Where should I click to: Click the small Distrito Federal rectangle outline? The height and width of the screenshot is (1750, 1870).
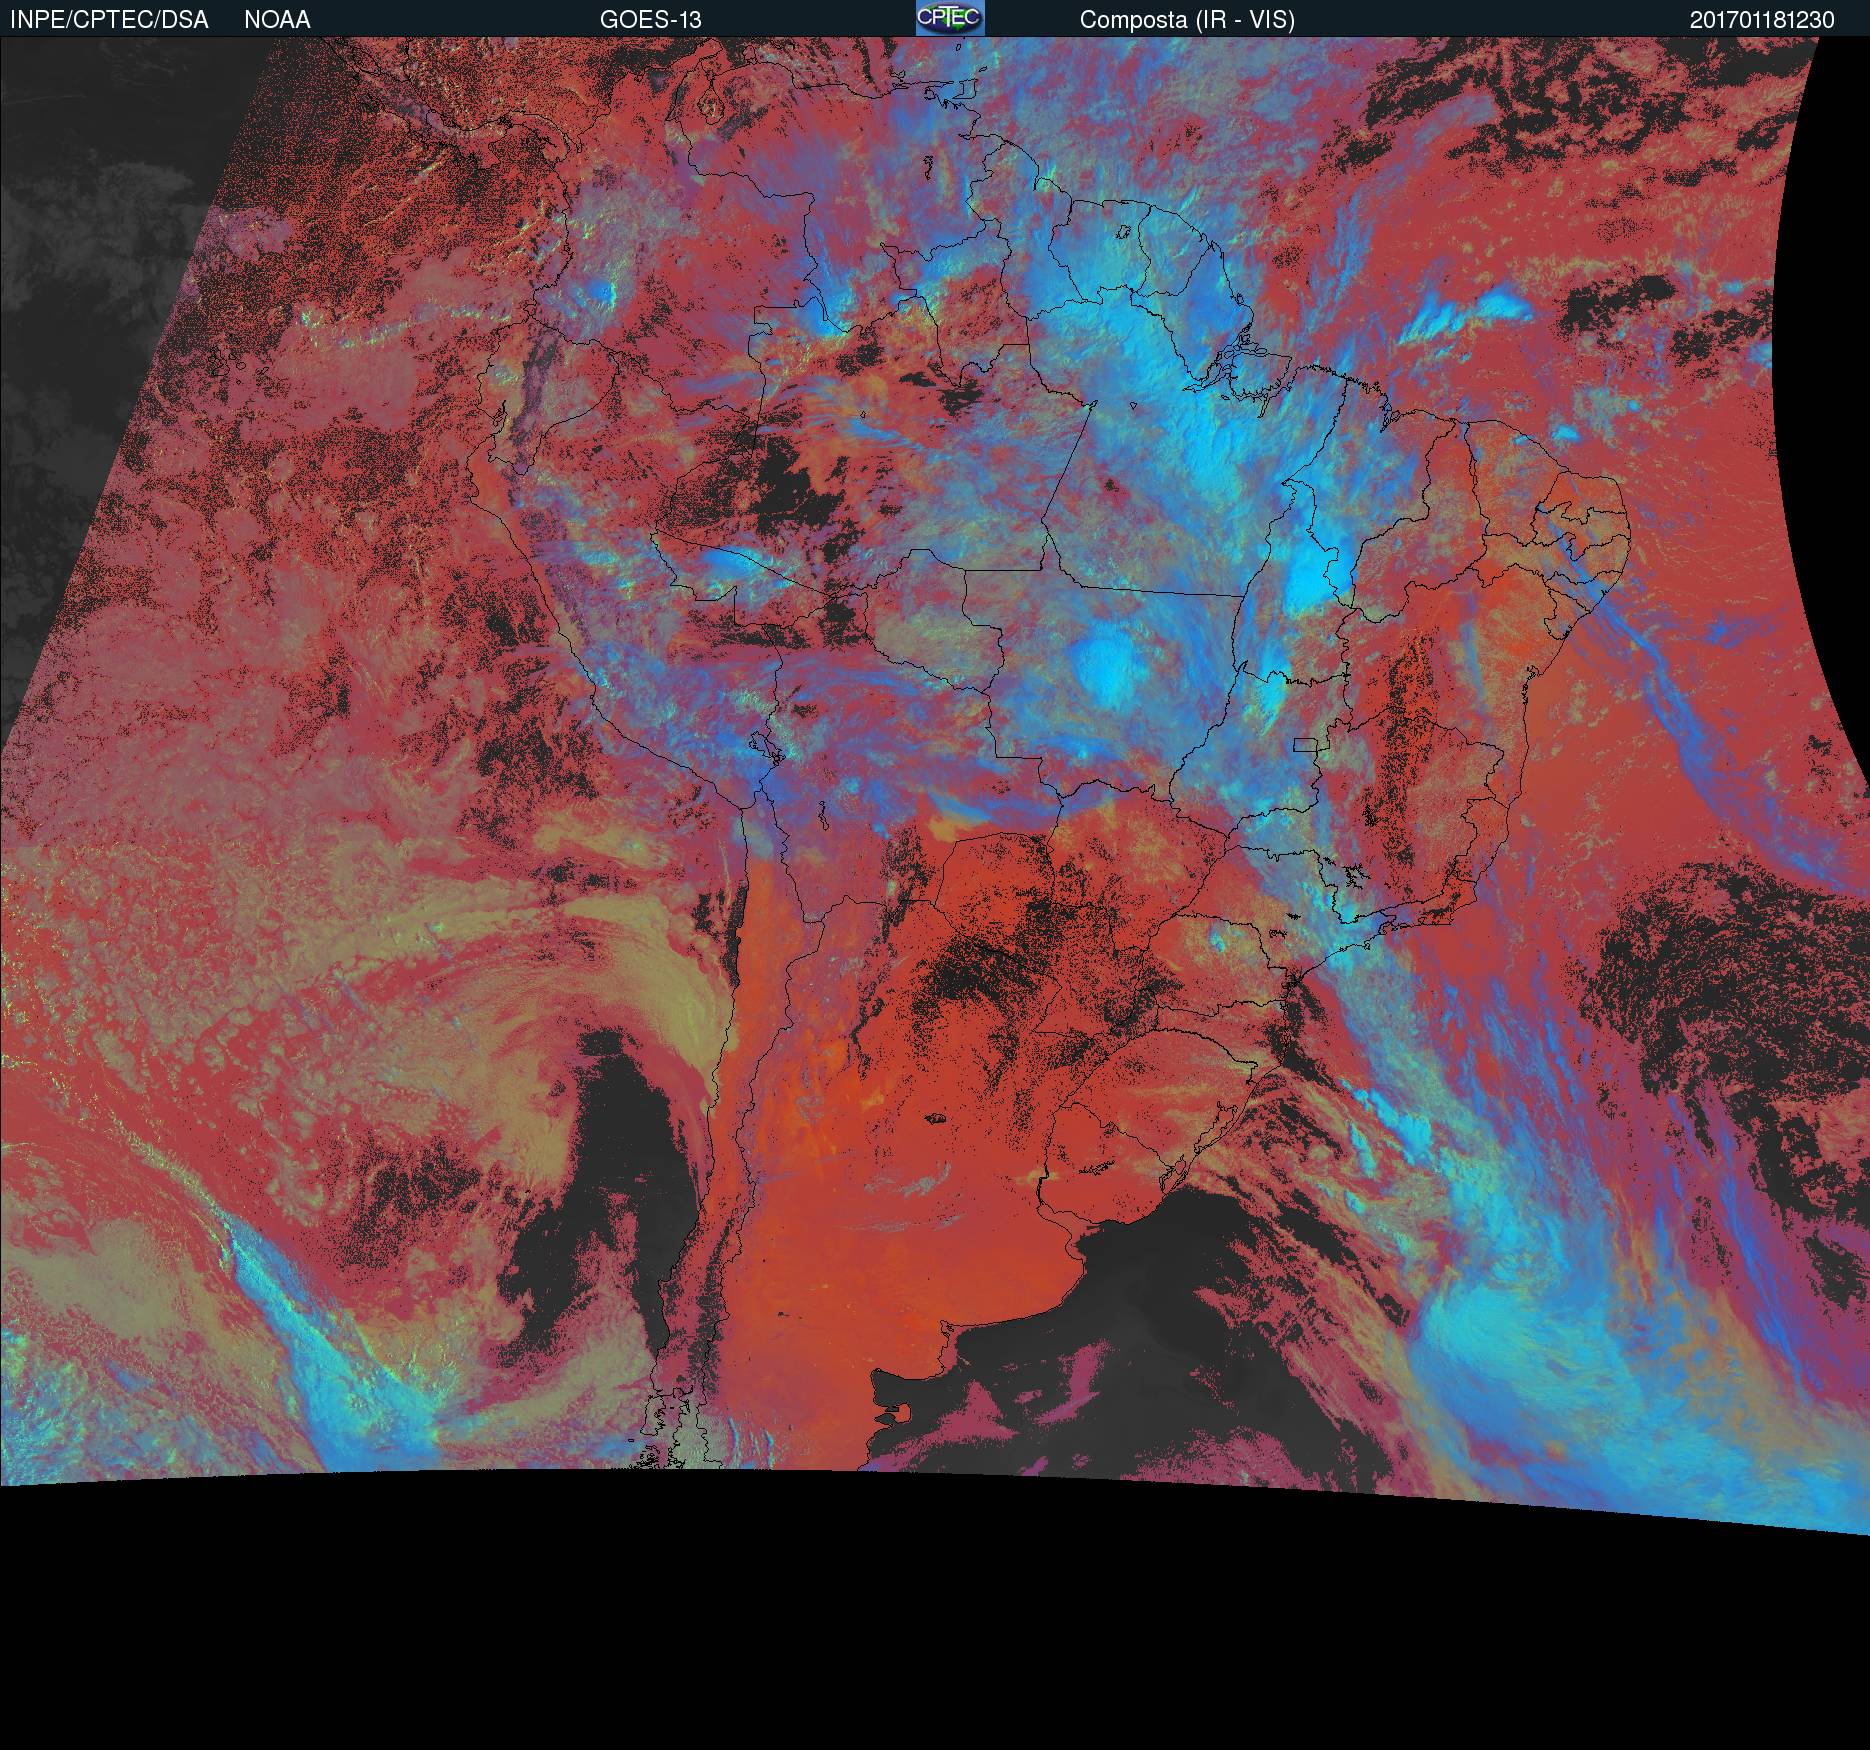click(x=1306, y=744)
